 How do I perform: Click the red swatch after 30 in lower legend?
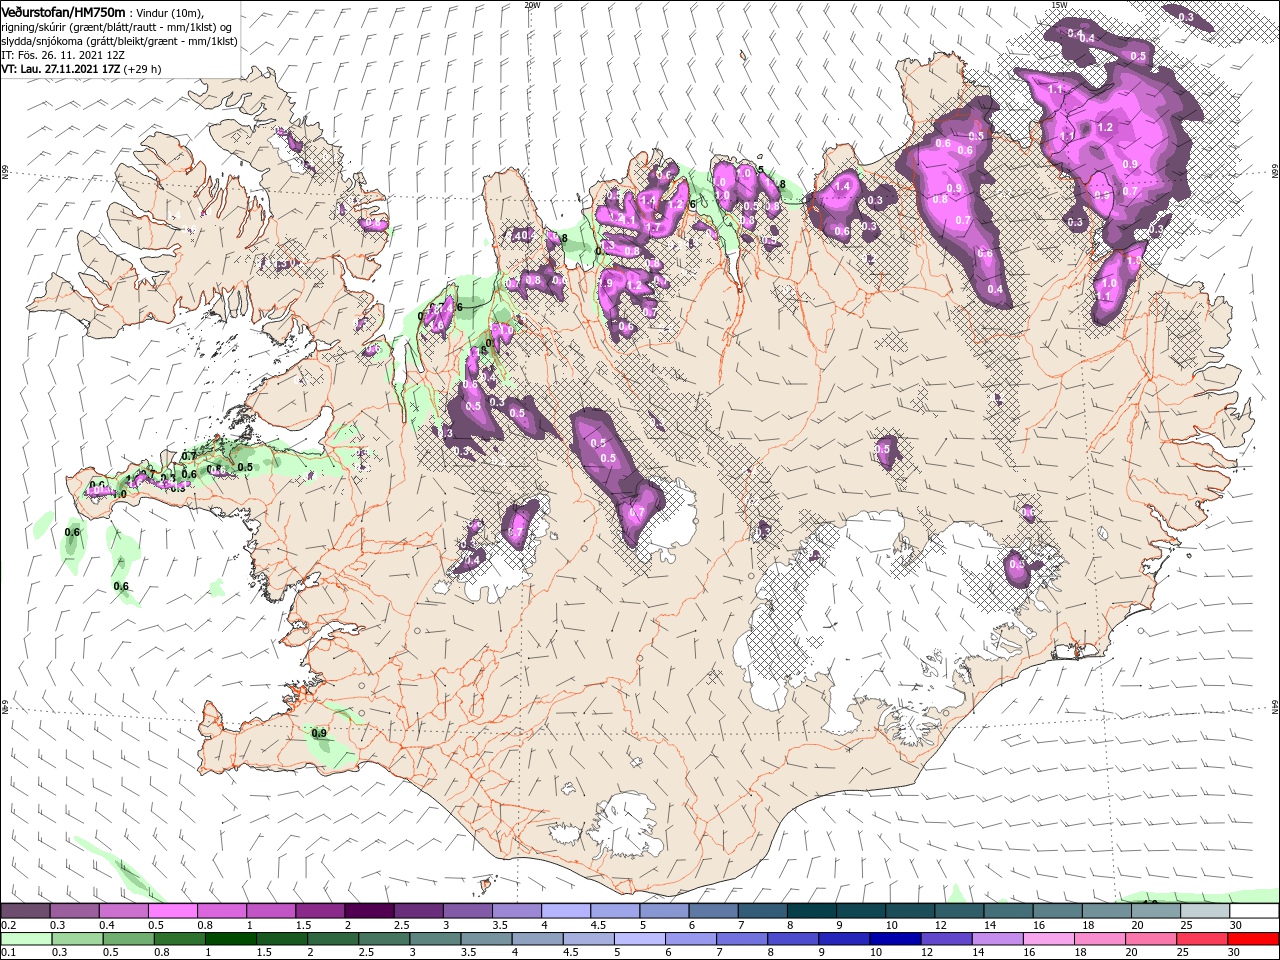click(x=1255, y=938)
